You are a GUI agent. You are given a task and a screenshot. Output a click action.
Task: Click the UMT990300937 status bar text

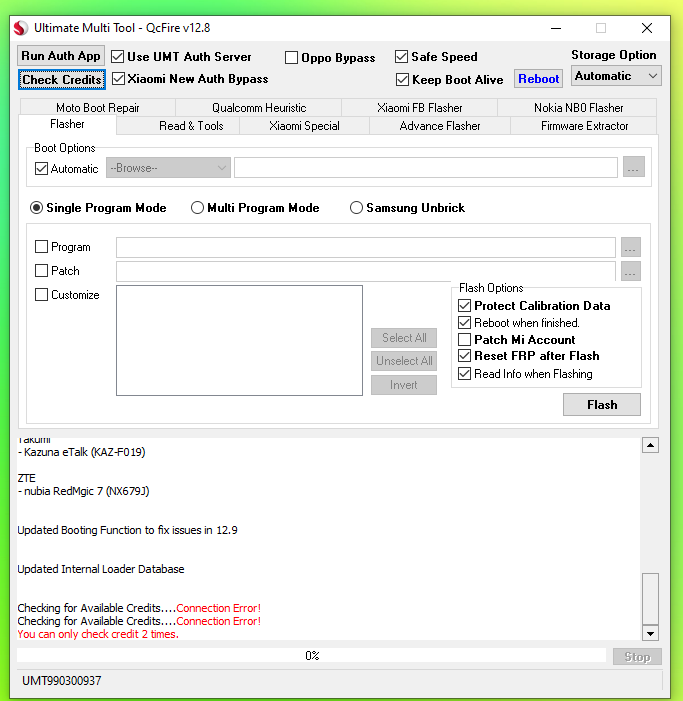(62, 681)
